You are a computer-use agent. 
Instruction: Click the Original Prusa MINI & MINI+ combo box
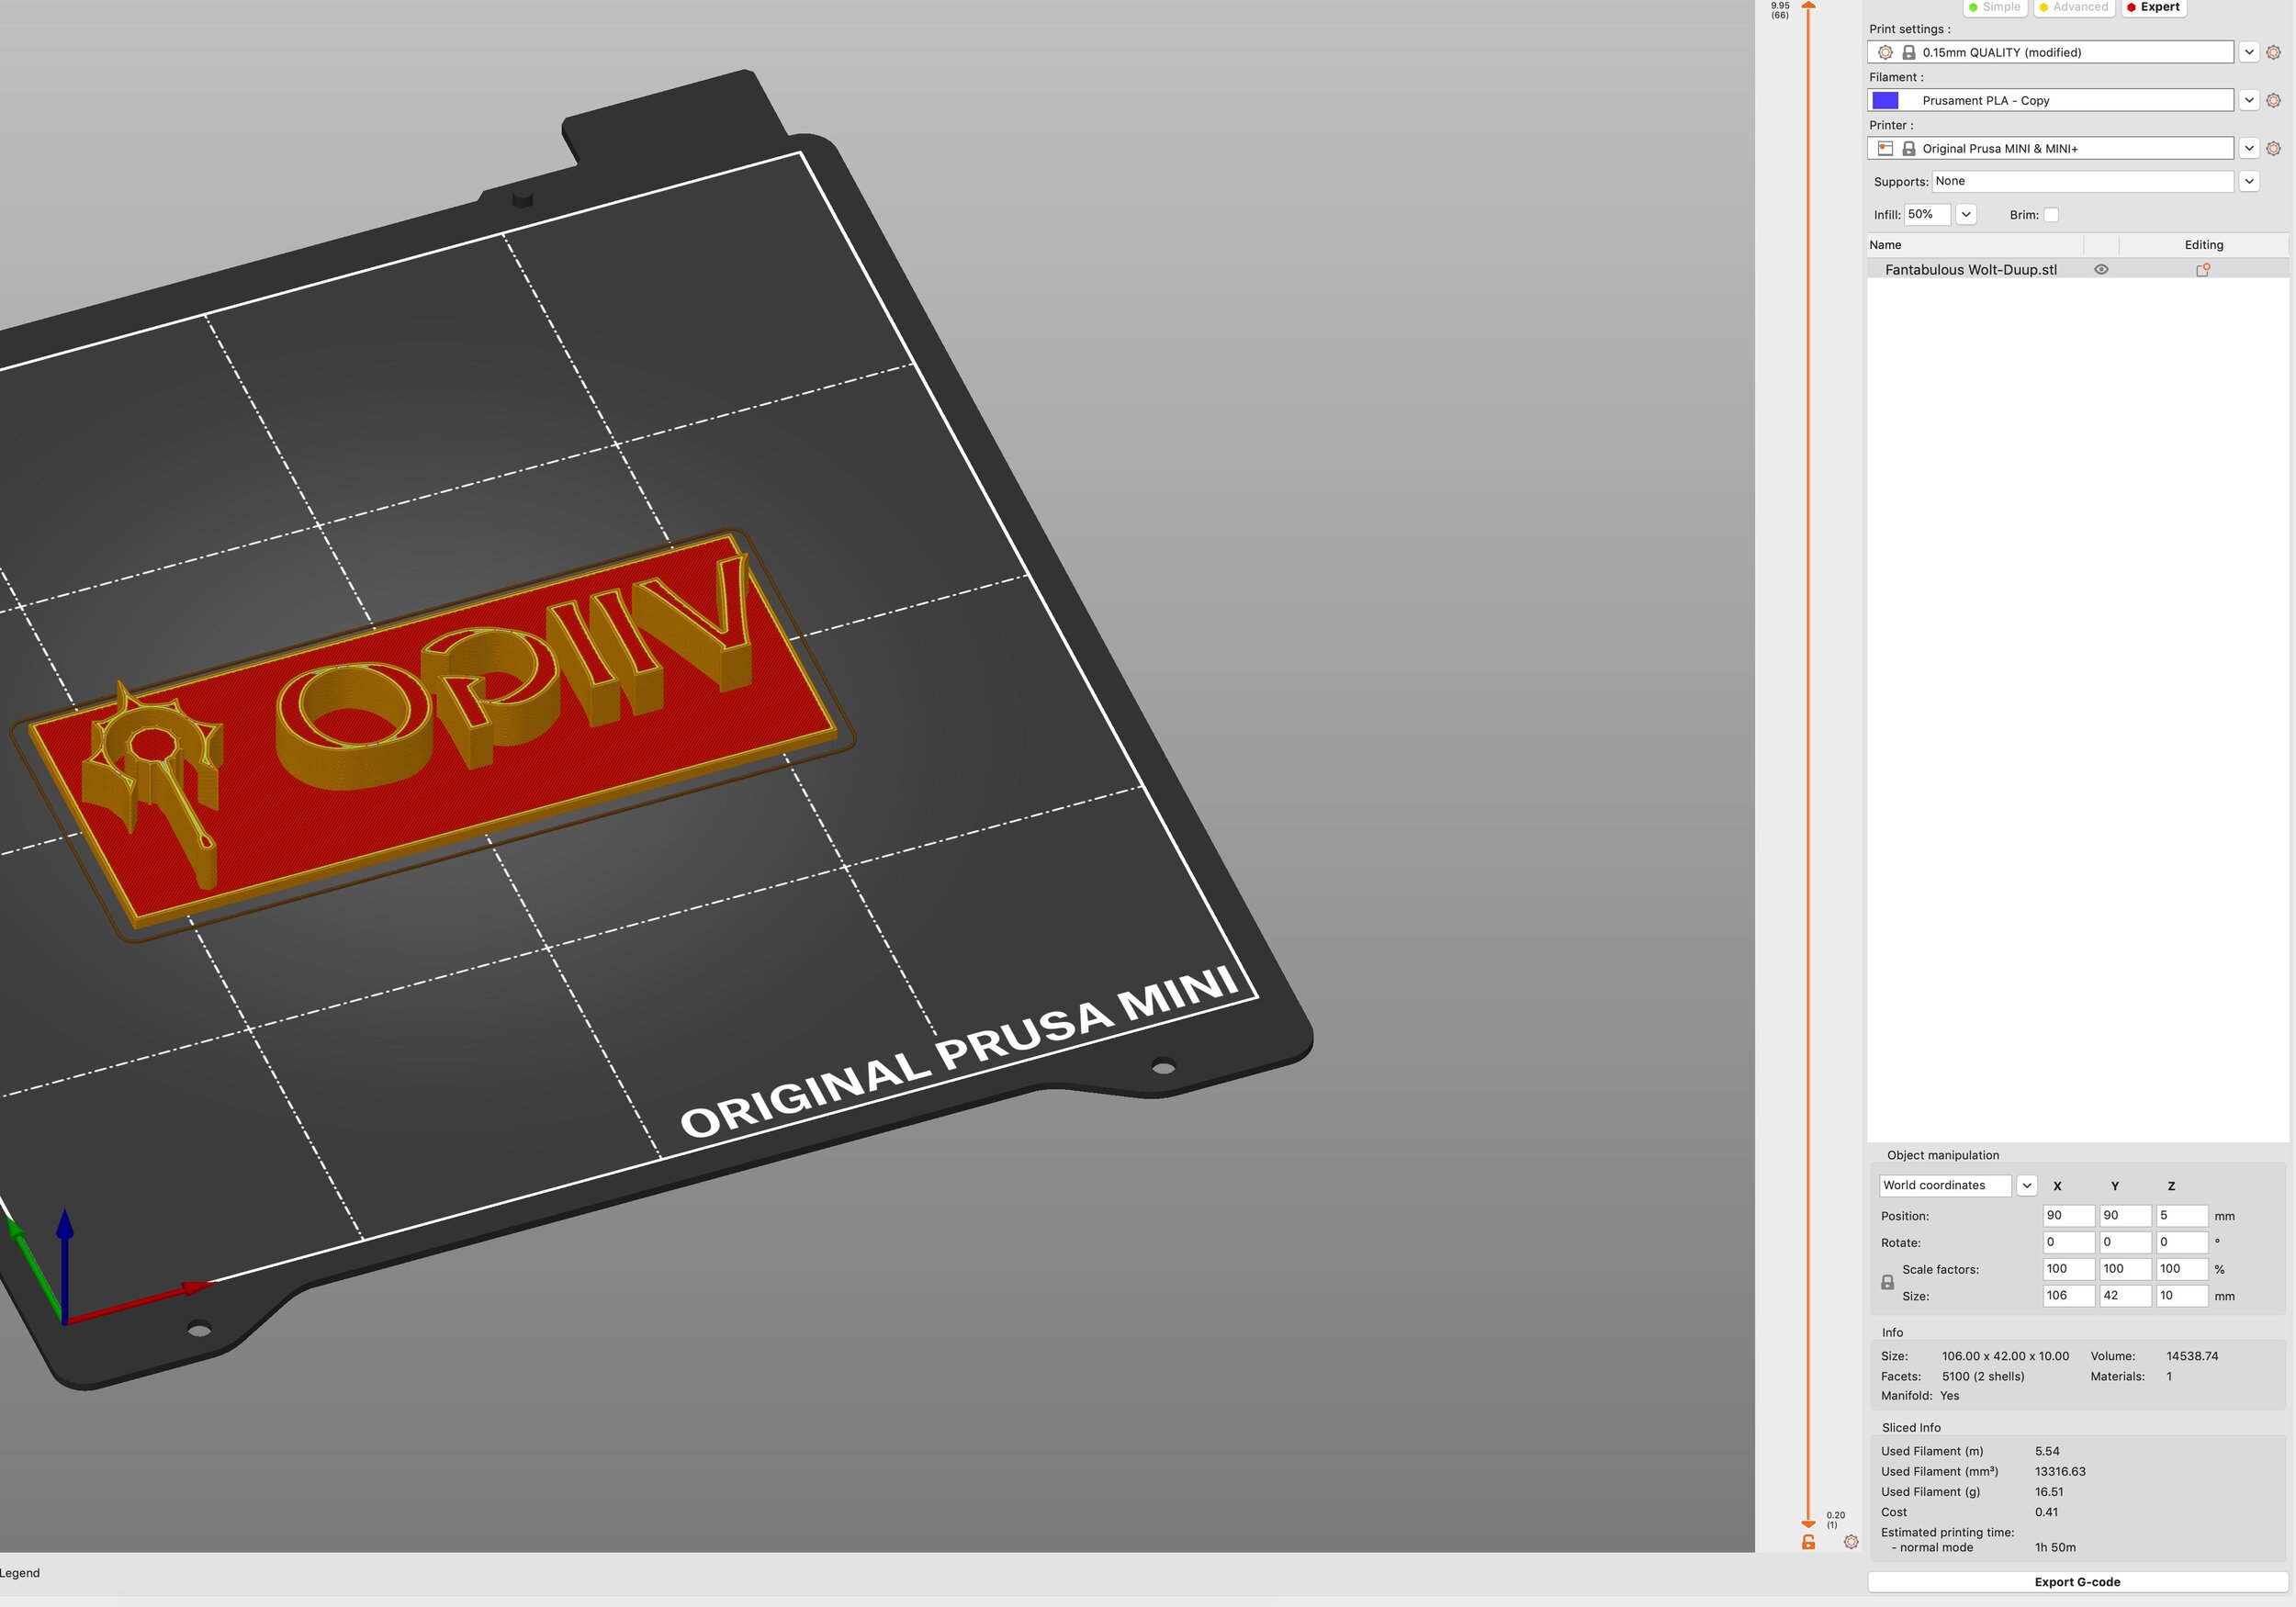[2050, 148]
